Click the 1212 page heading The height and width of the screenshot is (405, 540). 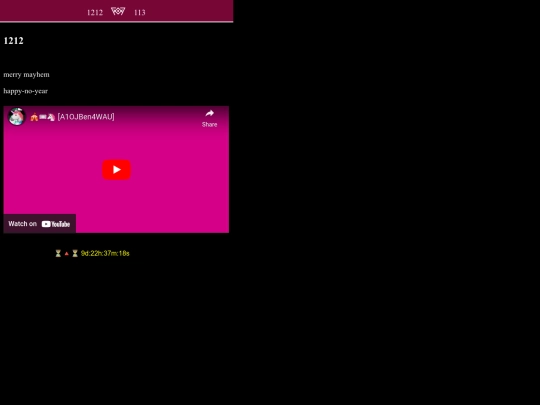13,41
